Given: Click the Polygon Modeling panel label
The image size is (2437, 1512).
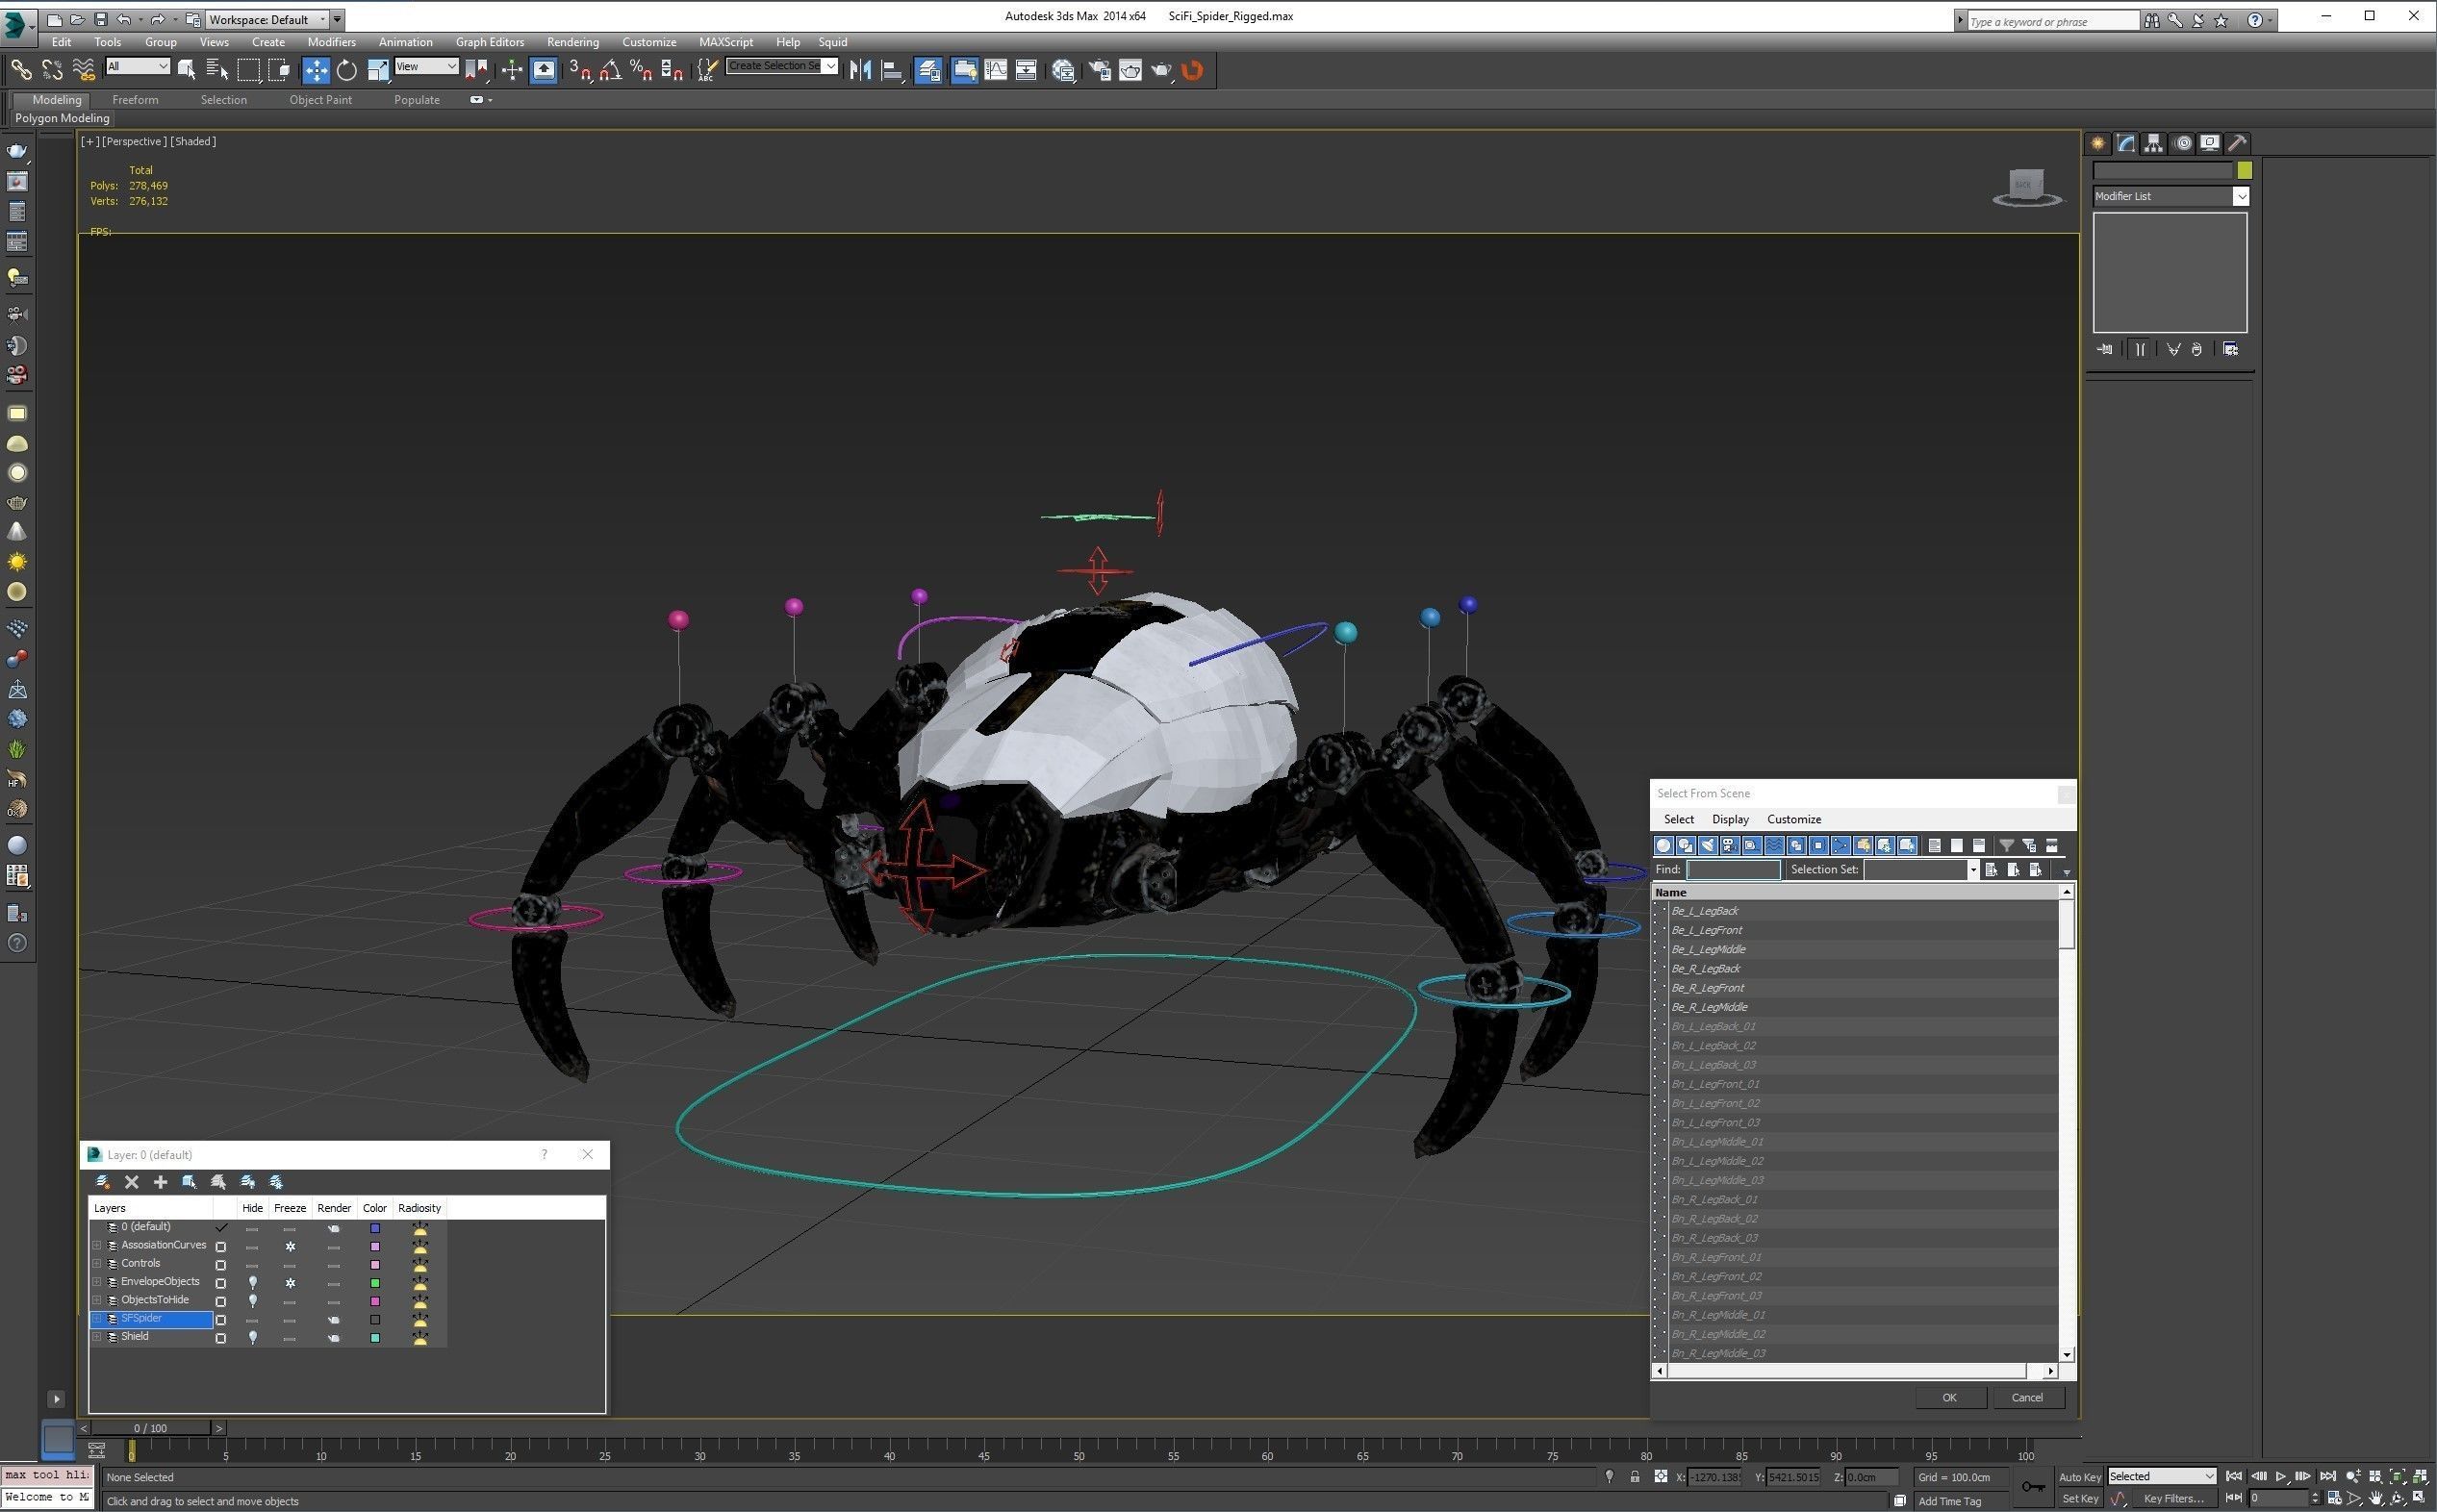Looking at the screenshot, I should tap(62, 118).
